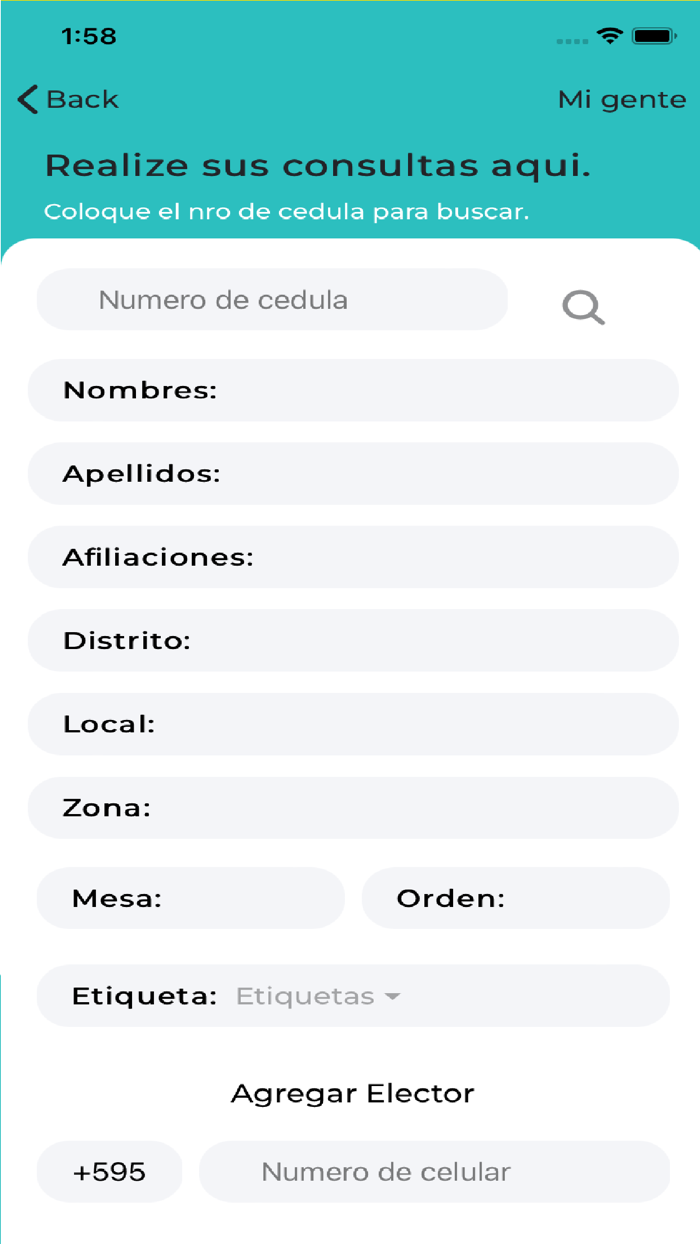Tap the Etiquetas dropdown arrow
Image resolution: width=700 pixels, height=1244 pixels.
pos(393,997)
